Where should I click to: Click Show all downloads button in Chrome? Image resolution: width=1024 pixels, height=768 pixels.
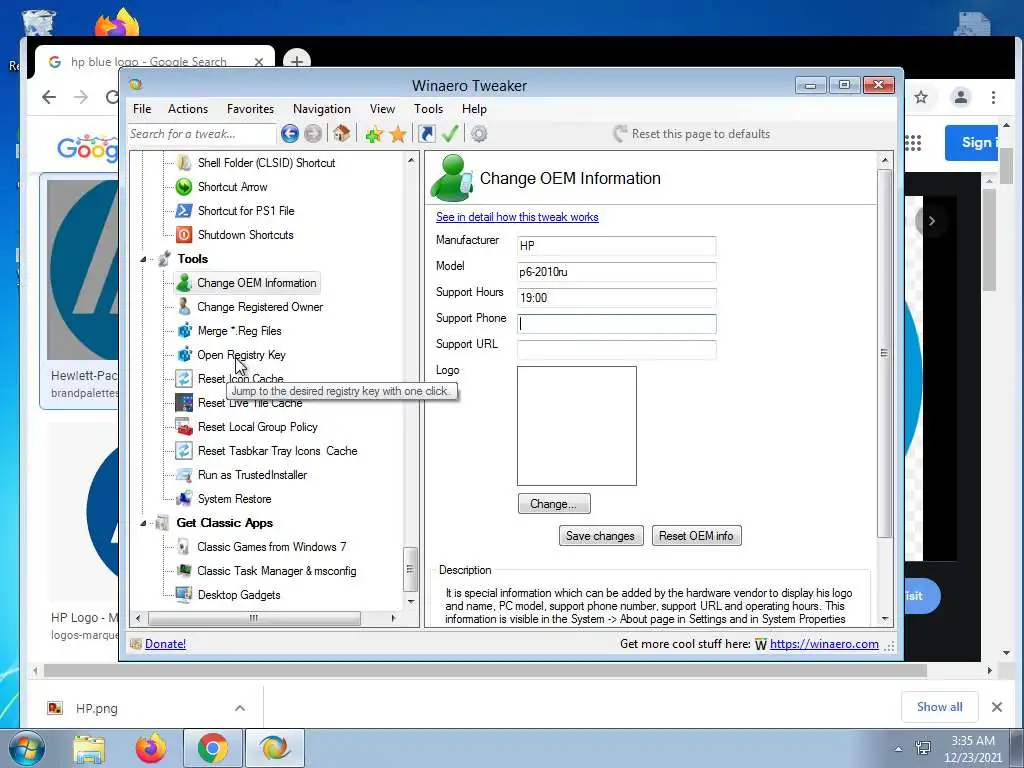(939, 707)
